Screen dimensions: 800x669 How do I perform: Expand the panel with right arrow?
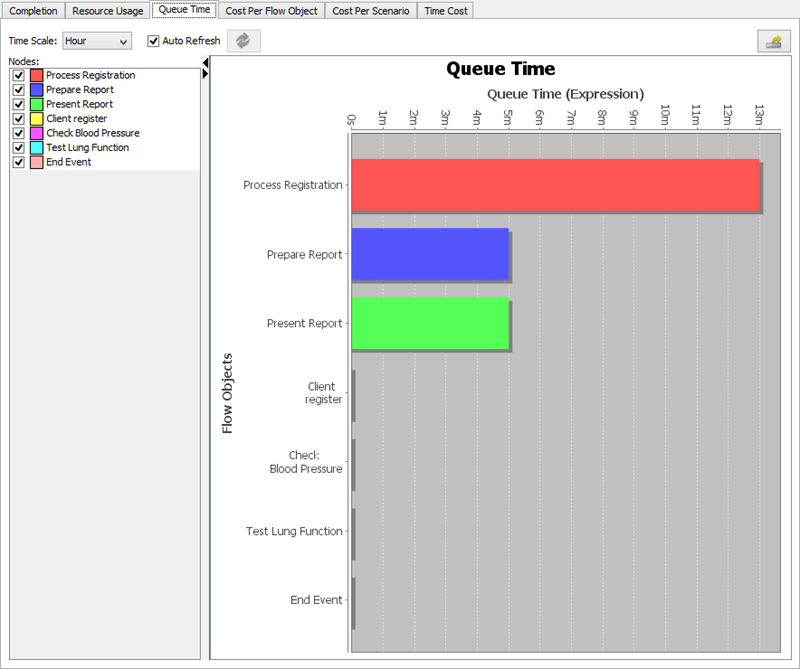coord(205,74)
